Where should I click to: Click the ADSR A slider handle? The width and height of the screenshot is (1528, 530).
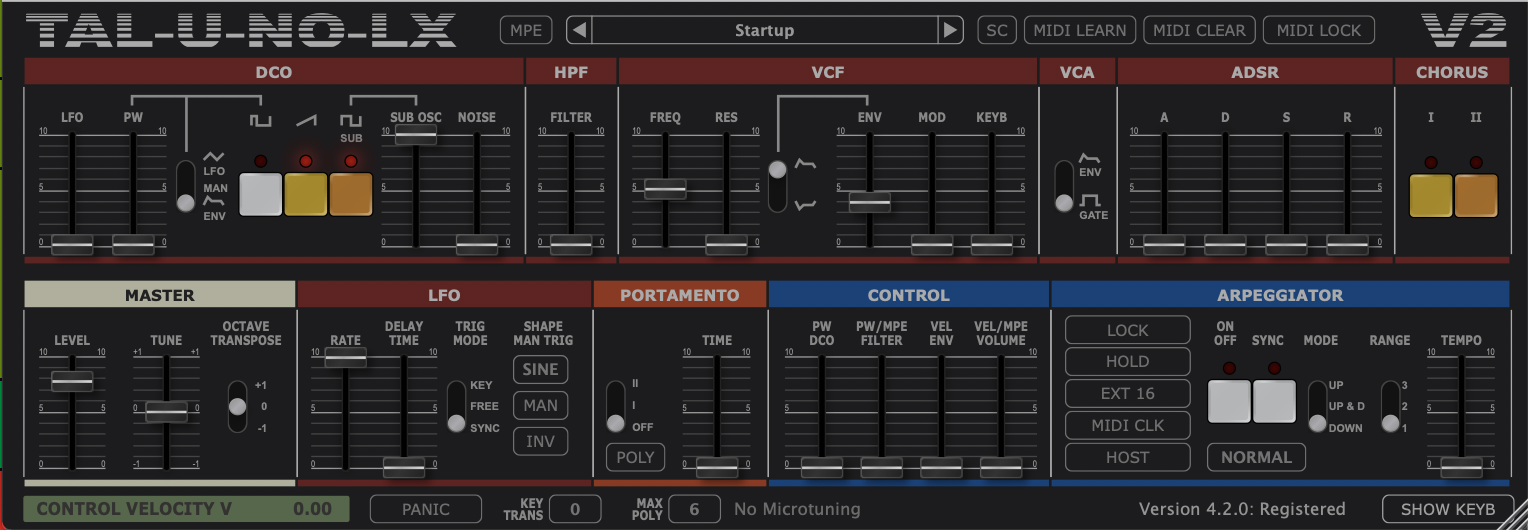pyautogui.click(x=1164, y=243)
